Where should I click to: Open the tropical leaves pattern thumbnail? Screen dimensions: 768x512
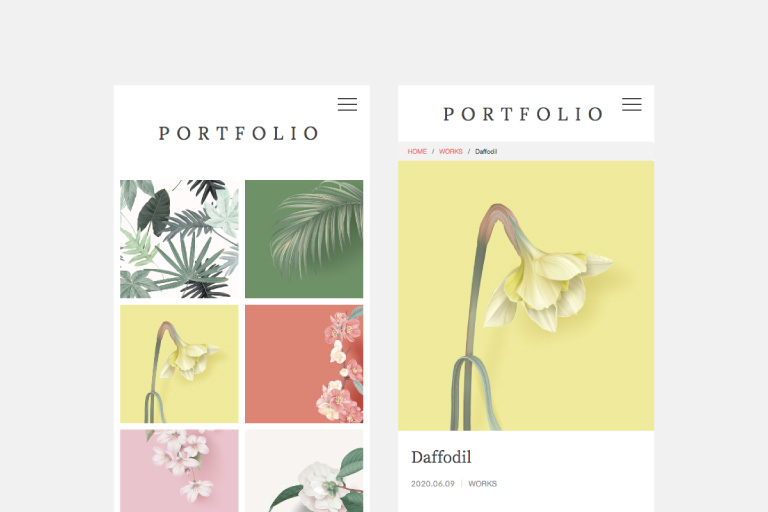tap(179, 239)
